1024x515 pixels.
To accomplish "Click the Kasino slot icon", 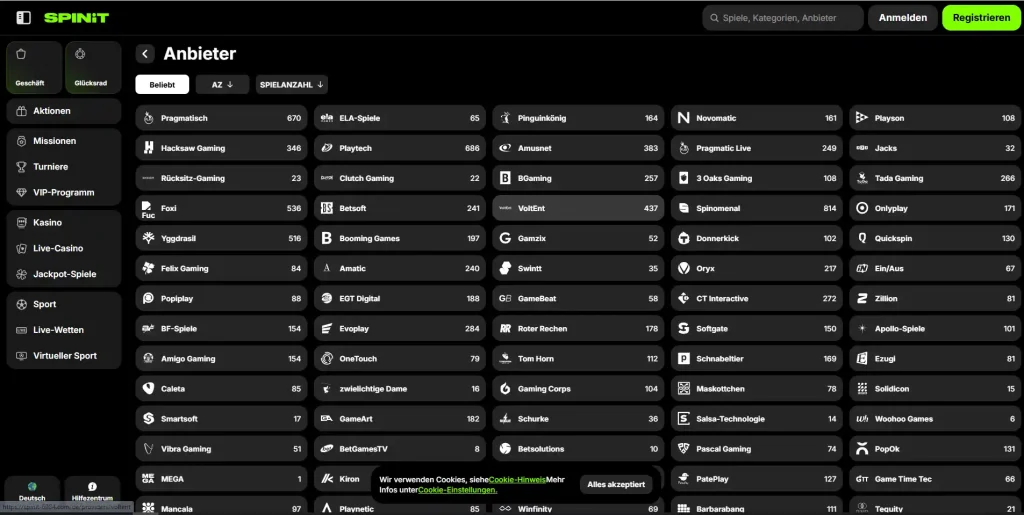I will pyautogui.click(x=22, y=223).
